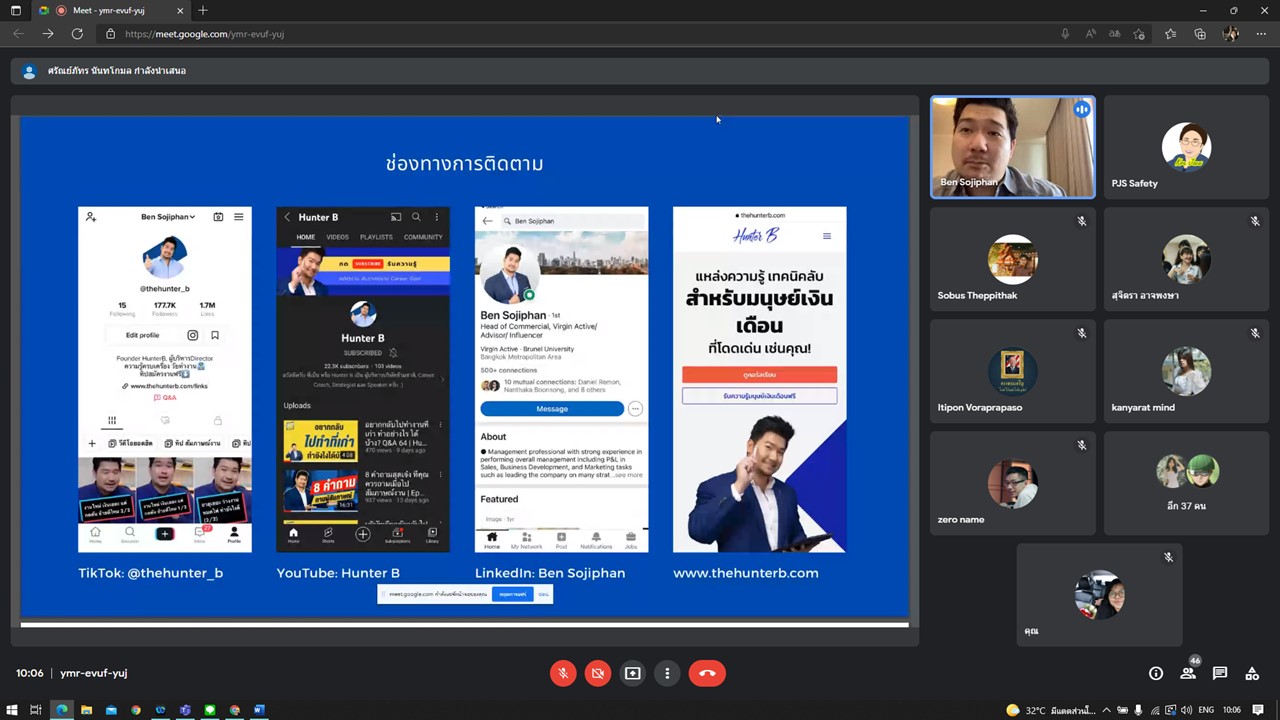Switch ENG input language
The width and height of the screenshot is (1280, 720).
pyautogui.click(x=1206, y=710)
